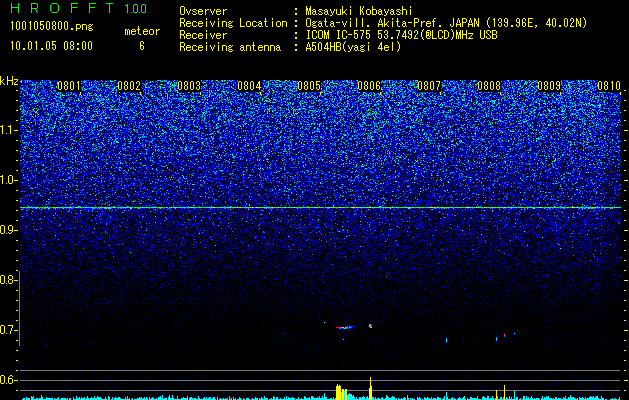
Task: Click the 0809 time marker
Action: [549, 86]
